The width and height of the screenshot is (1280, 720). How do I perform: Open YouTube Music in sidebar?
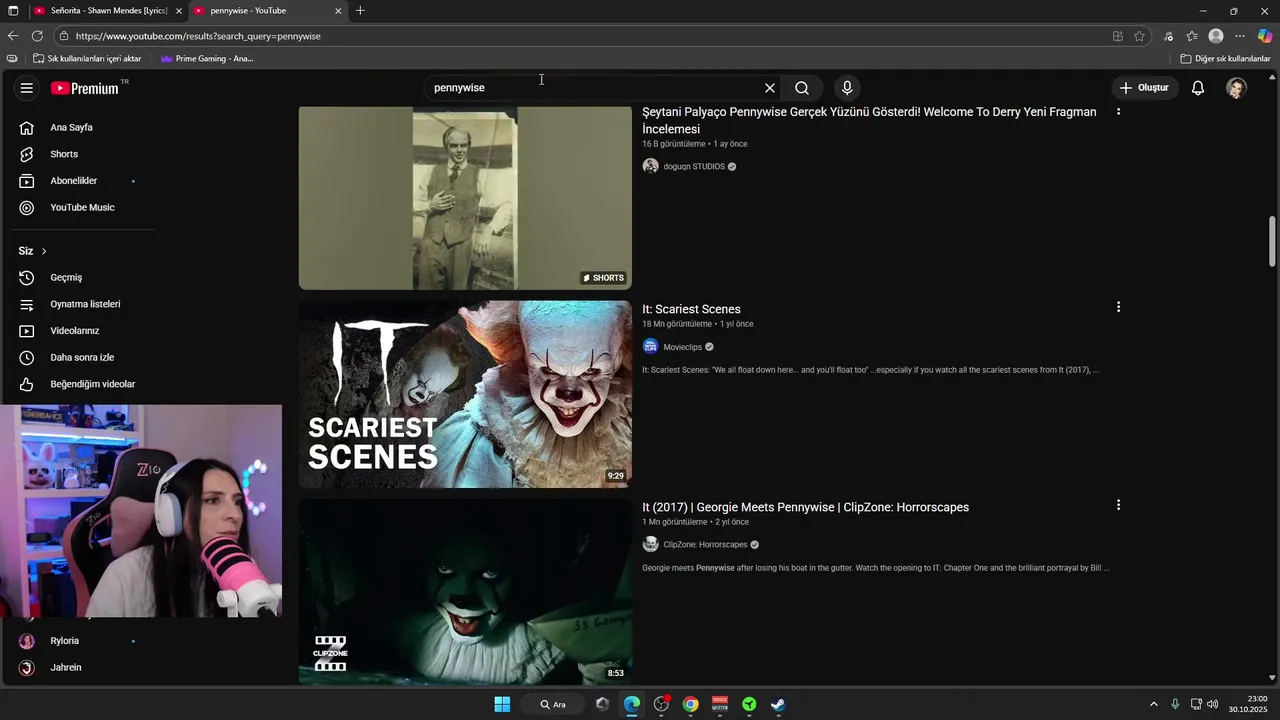[x=84, y=208]
